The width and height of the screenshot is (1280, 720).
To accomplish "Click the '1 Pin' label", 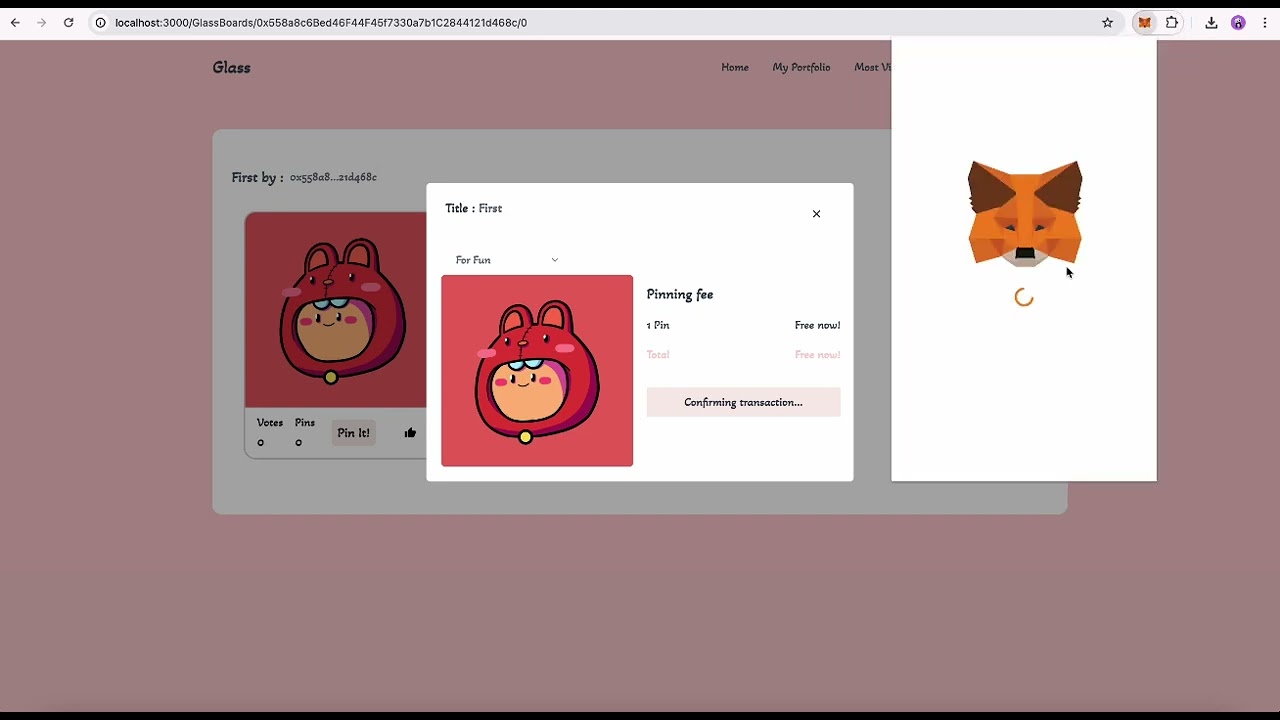I will tap(658, 325).
